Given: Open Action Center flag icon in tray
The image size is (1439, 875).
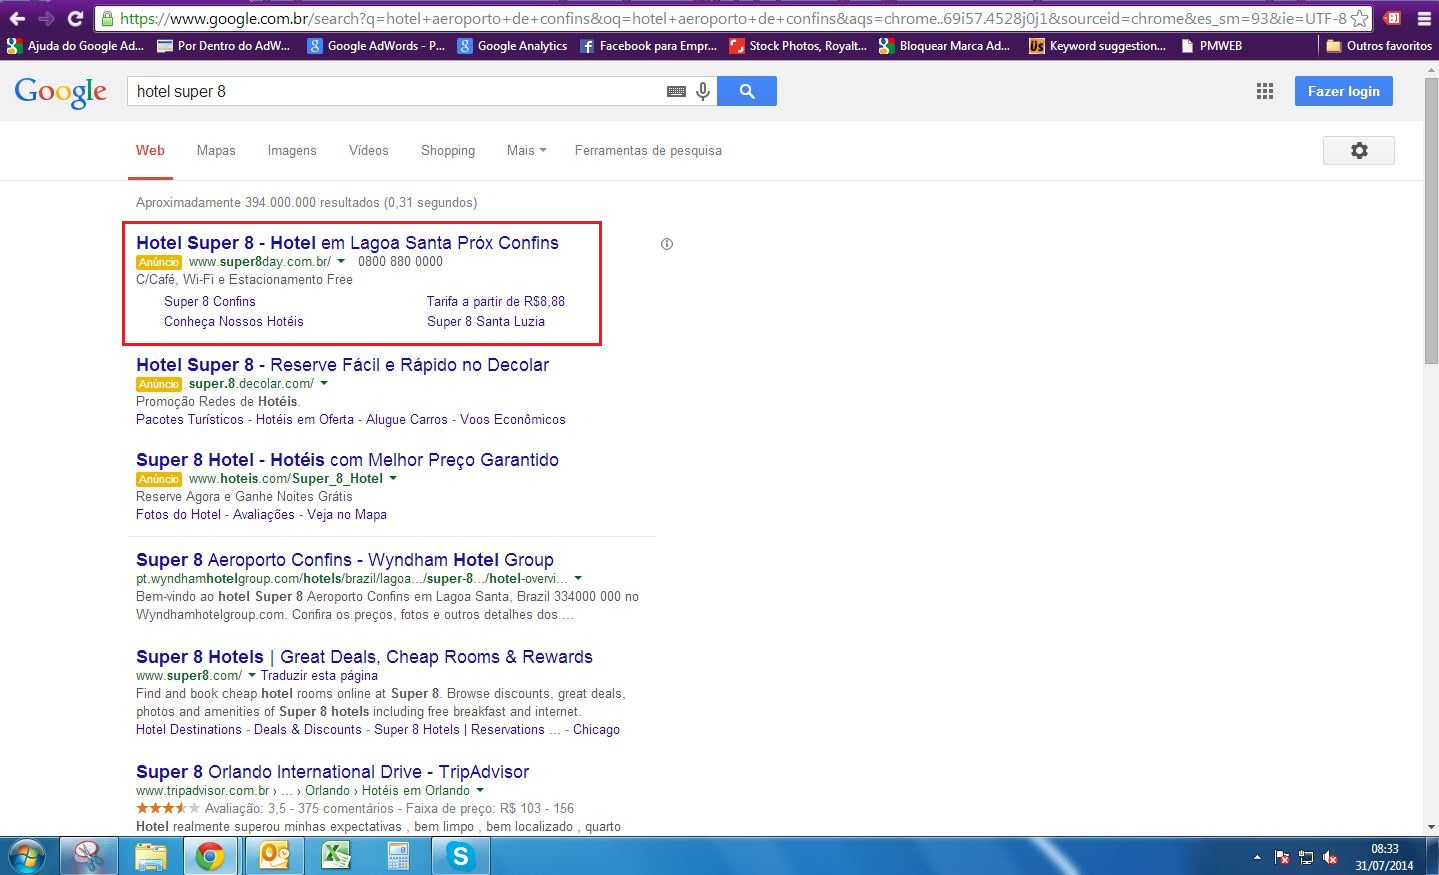Looking at the screenshot, I should [1282, 857].
